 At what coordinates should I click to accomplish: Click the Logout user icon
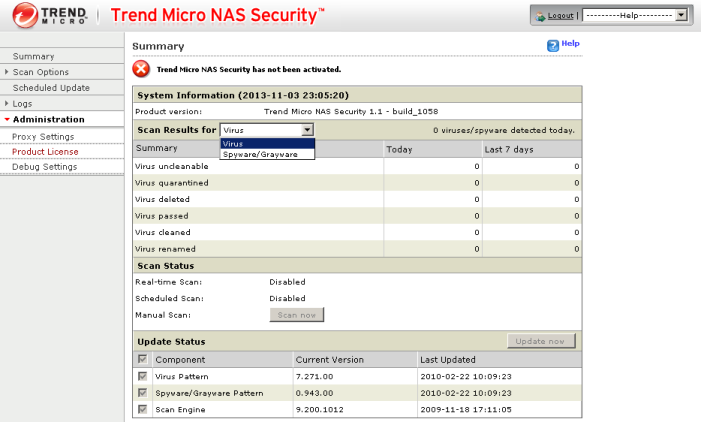pos(541,16)
